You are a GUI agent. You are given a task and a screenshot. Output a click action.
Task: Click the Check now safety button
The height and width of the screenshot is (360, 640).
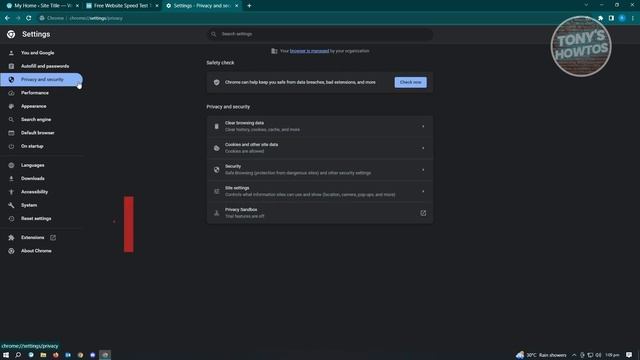point(410,82)
